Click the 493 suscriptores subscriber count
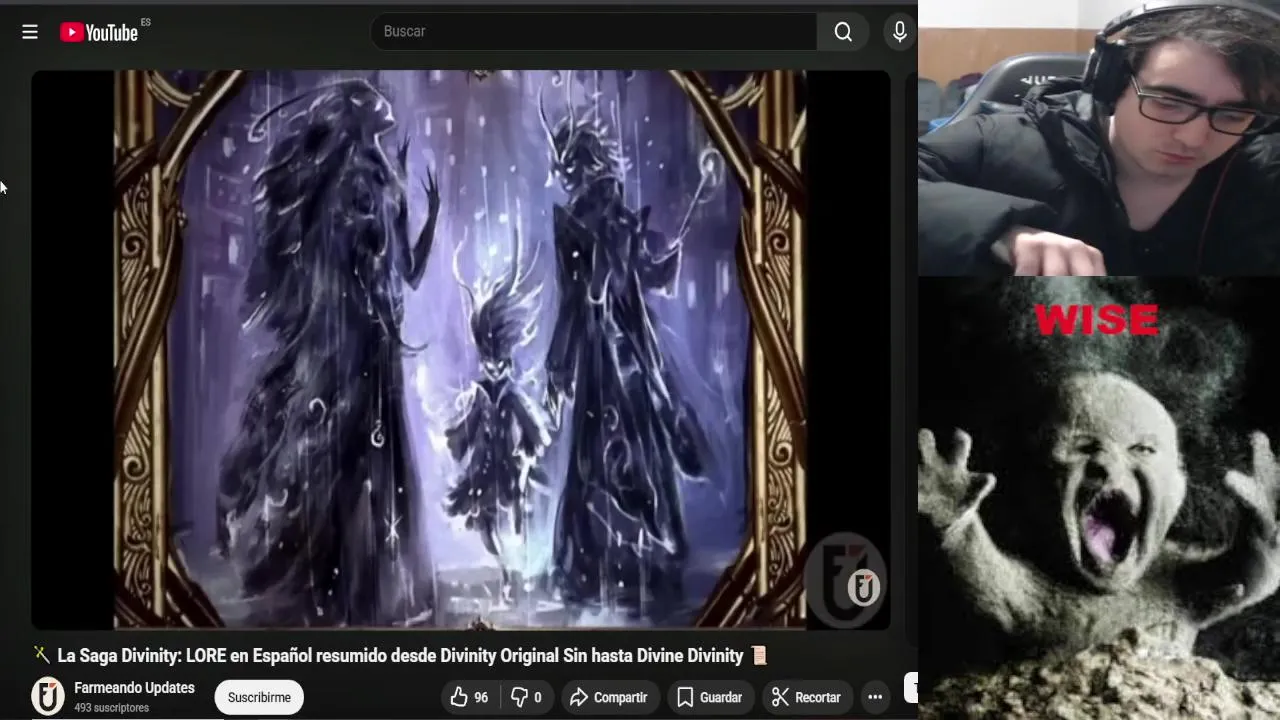 coord(111,708)
